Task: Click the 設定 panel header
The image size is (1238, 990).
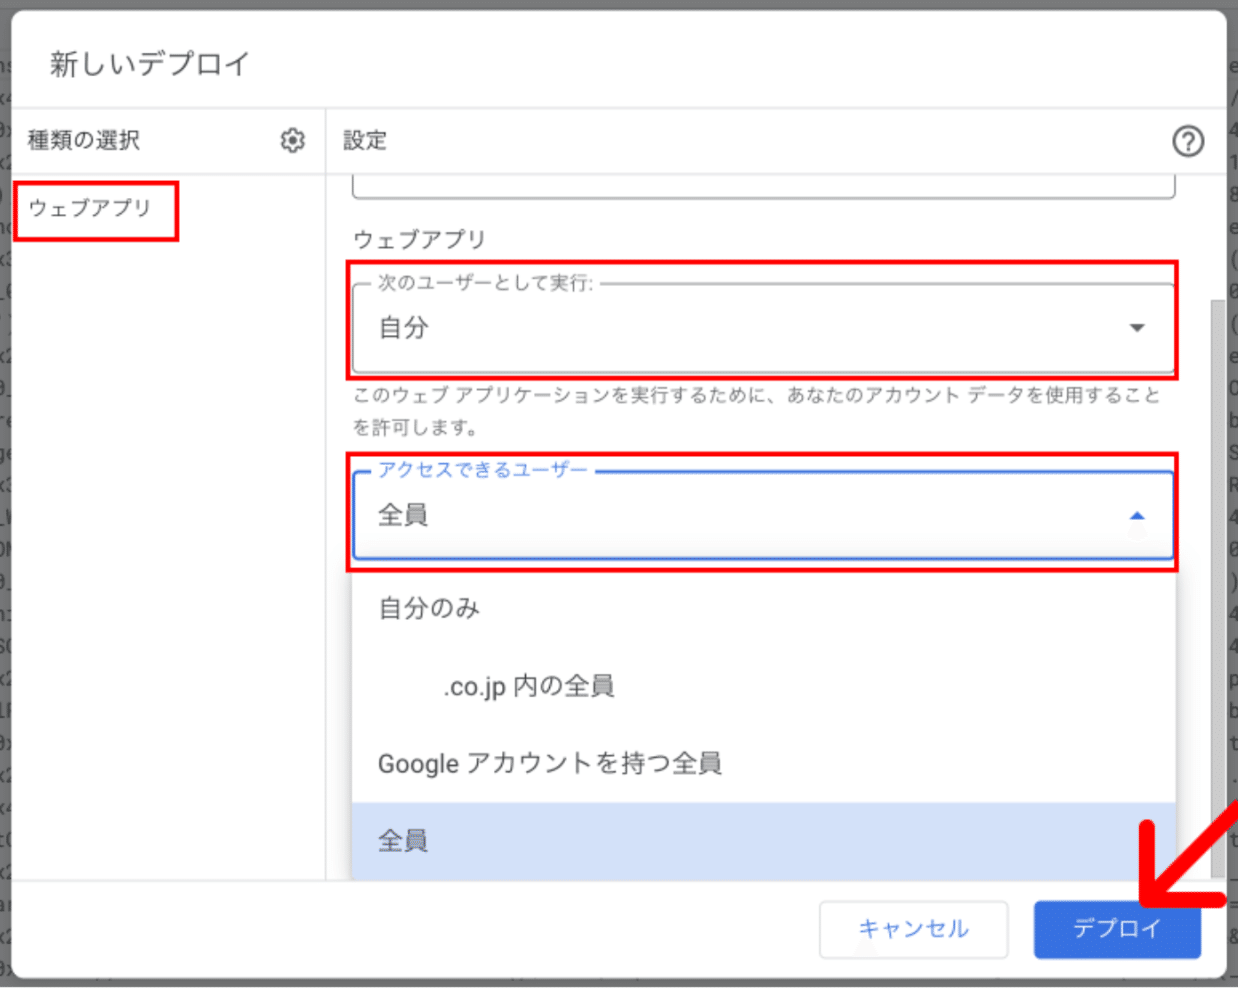Action: point(365,141)
